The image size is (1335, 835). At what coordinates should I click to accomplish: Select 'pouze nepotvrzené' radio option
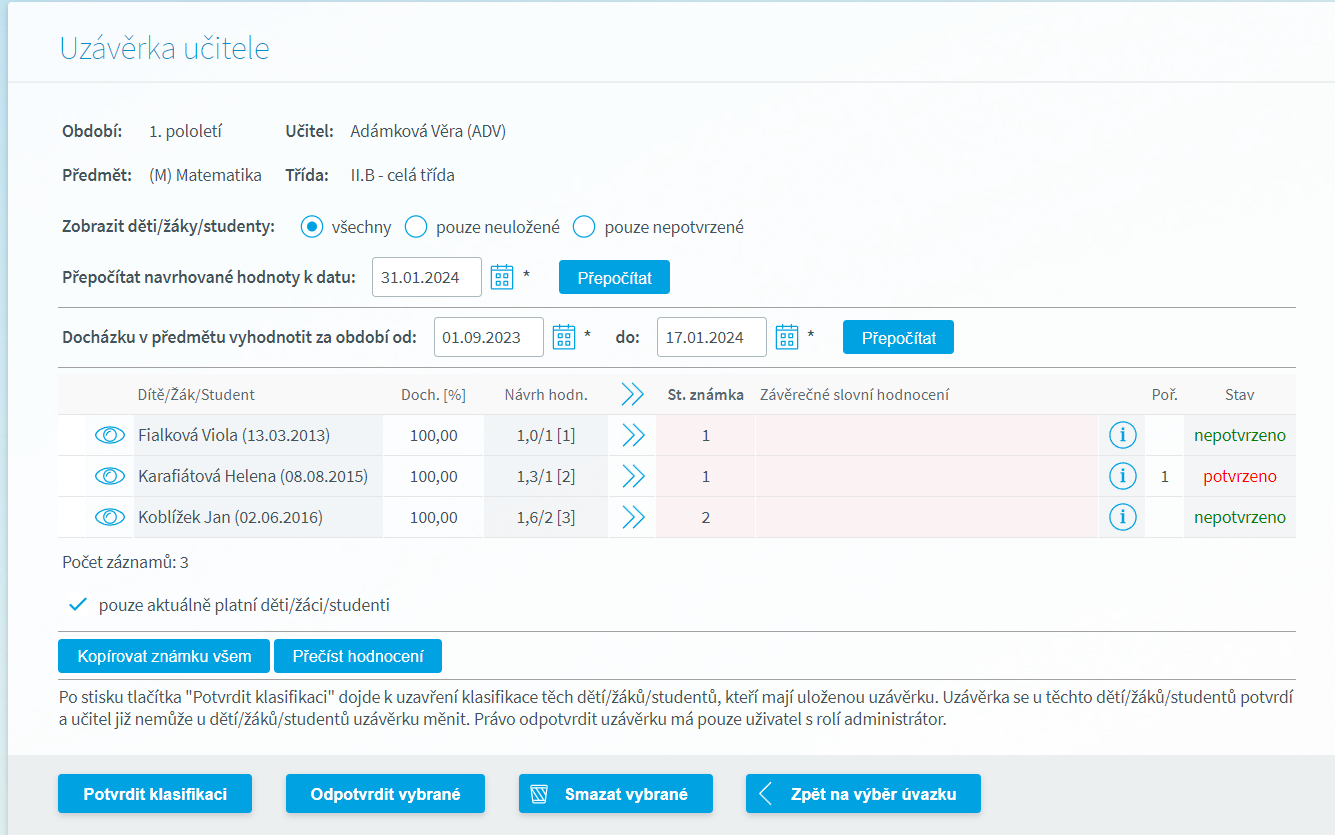[584, 227]
